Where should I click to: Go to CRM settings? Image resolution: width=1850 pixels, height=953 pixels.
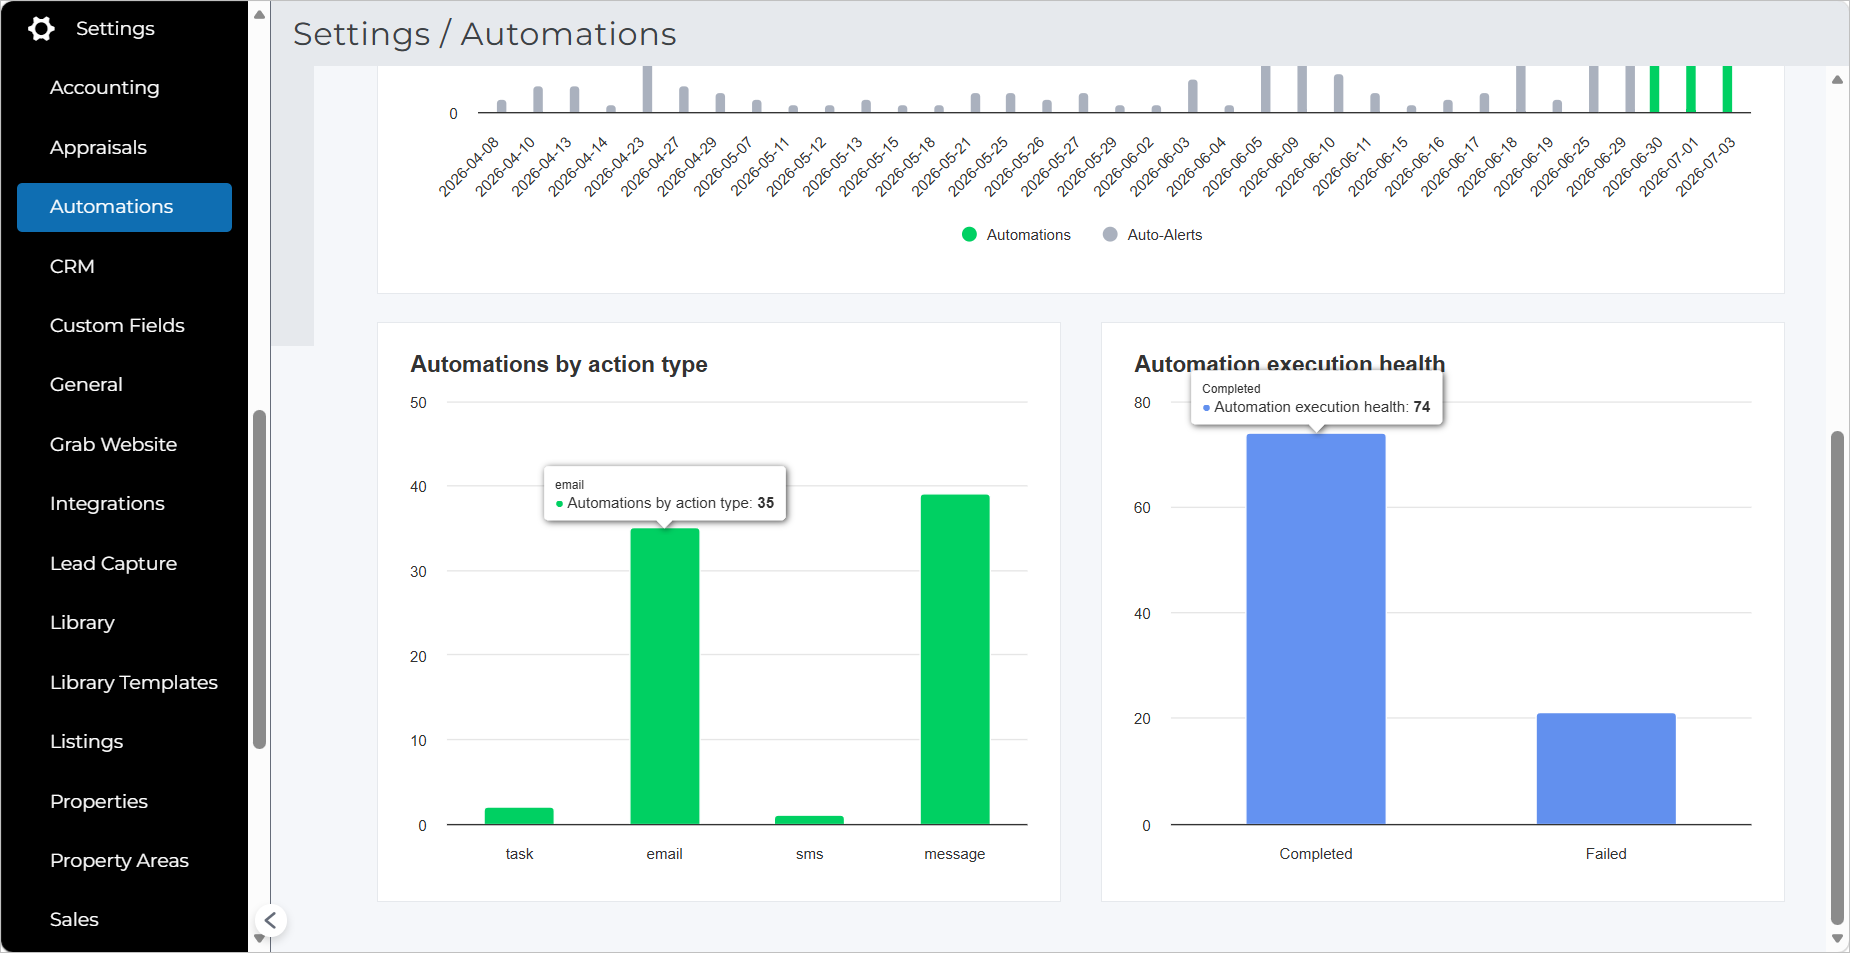[72, 267]
